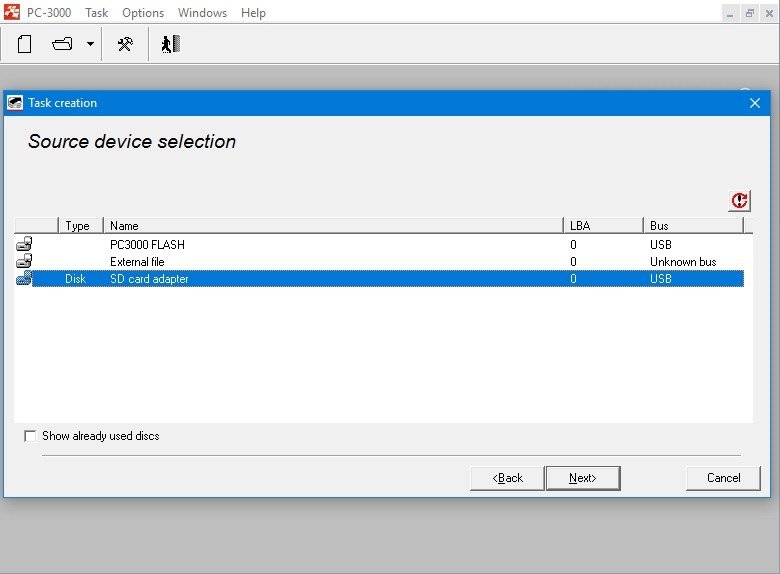
Task: Restore down the PC-3000 main window
Action: point(750,13)
